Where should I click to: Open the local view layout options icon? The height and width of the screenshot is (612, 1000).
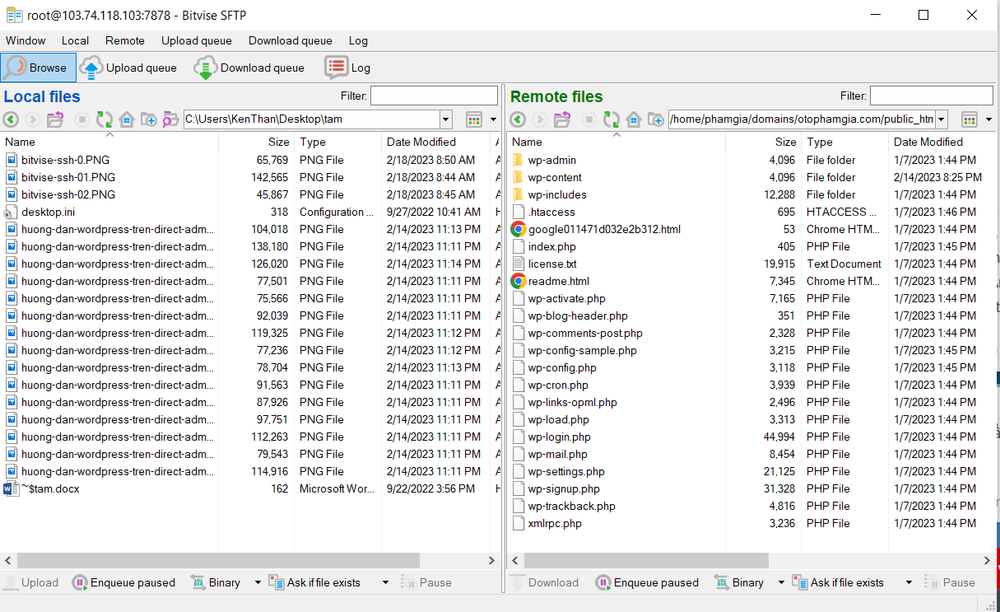(474, 120)
